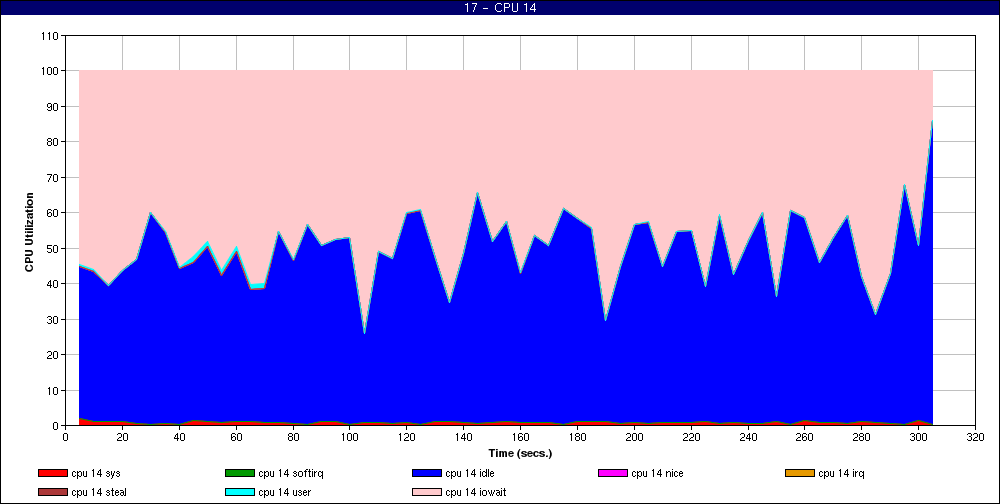Screen dimensions: 1000x504
Task: Select the 'cpu 14 idle' legend label
Action: pos(470,473)
